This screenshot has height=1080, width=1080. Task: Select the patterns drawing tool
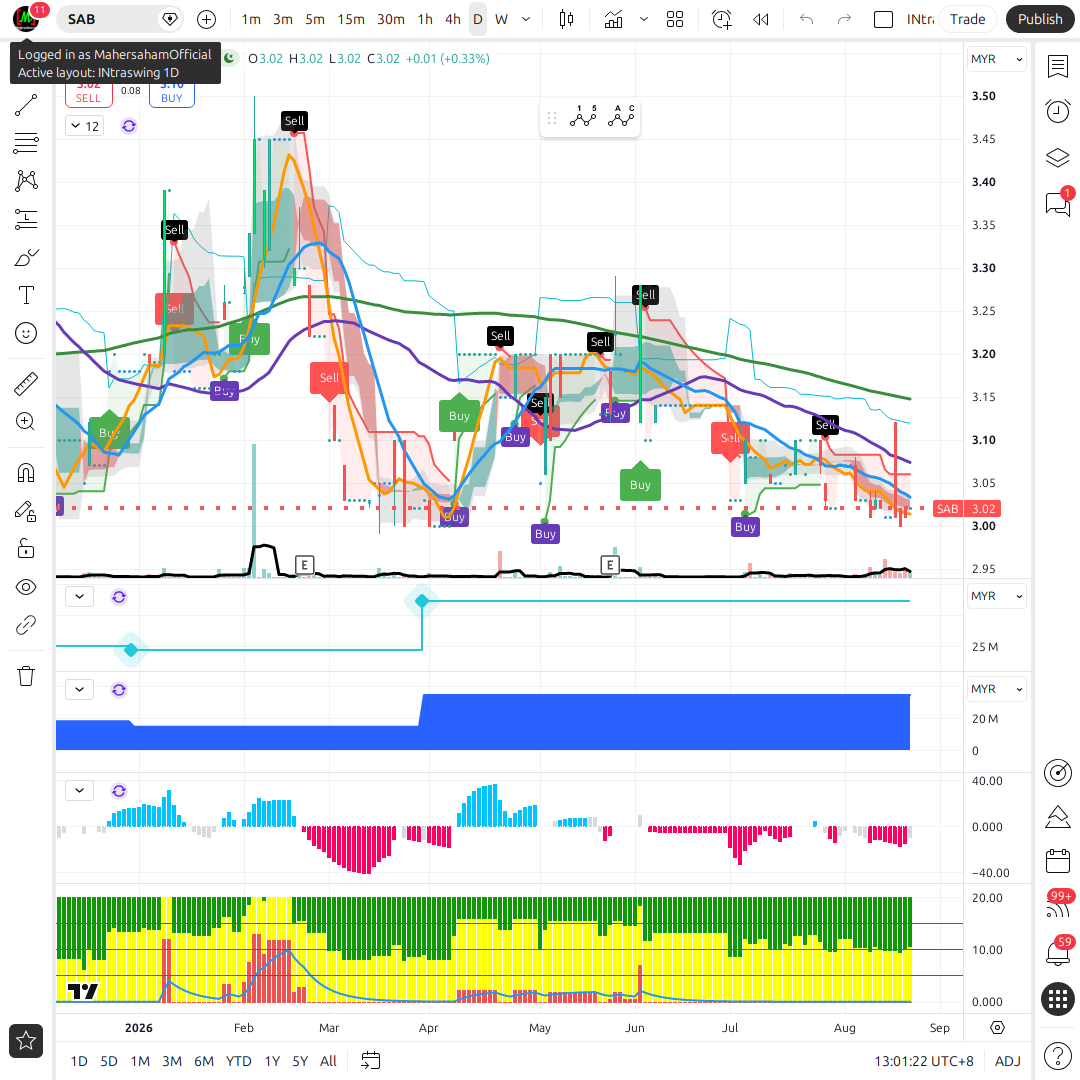pos(25,180)
